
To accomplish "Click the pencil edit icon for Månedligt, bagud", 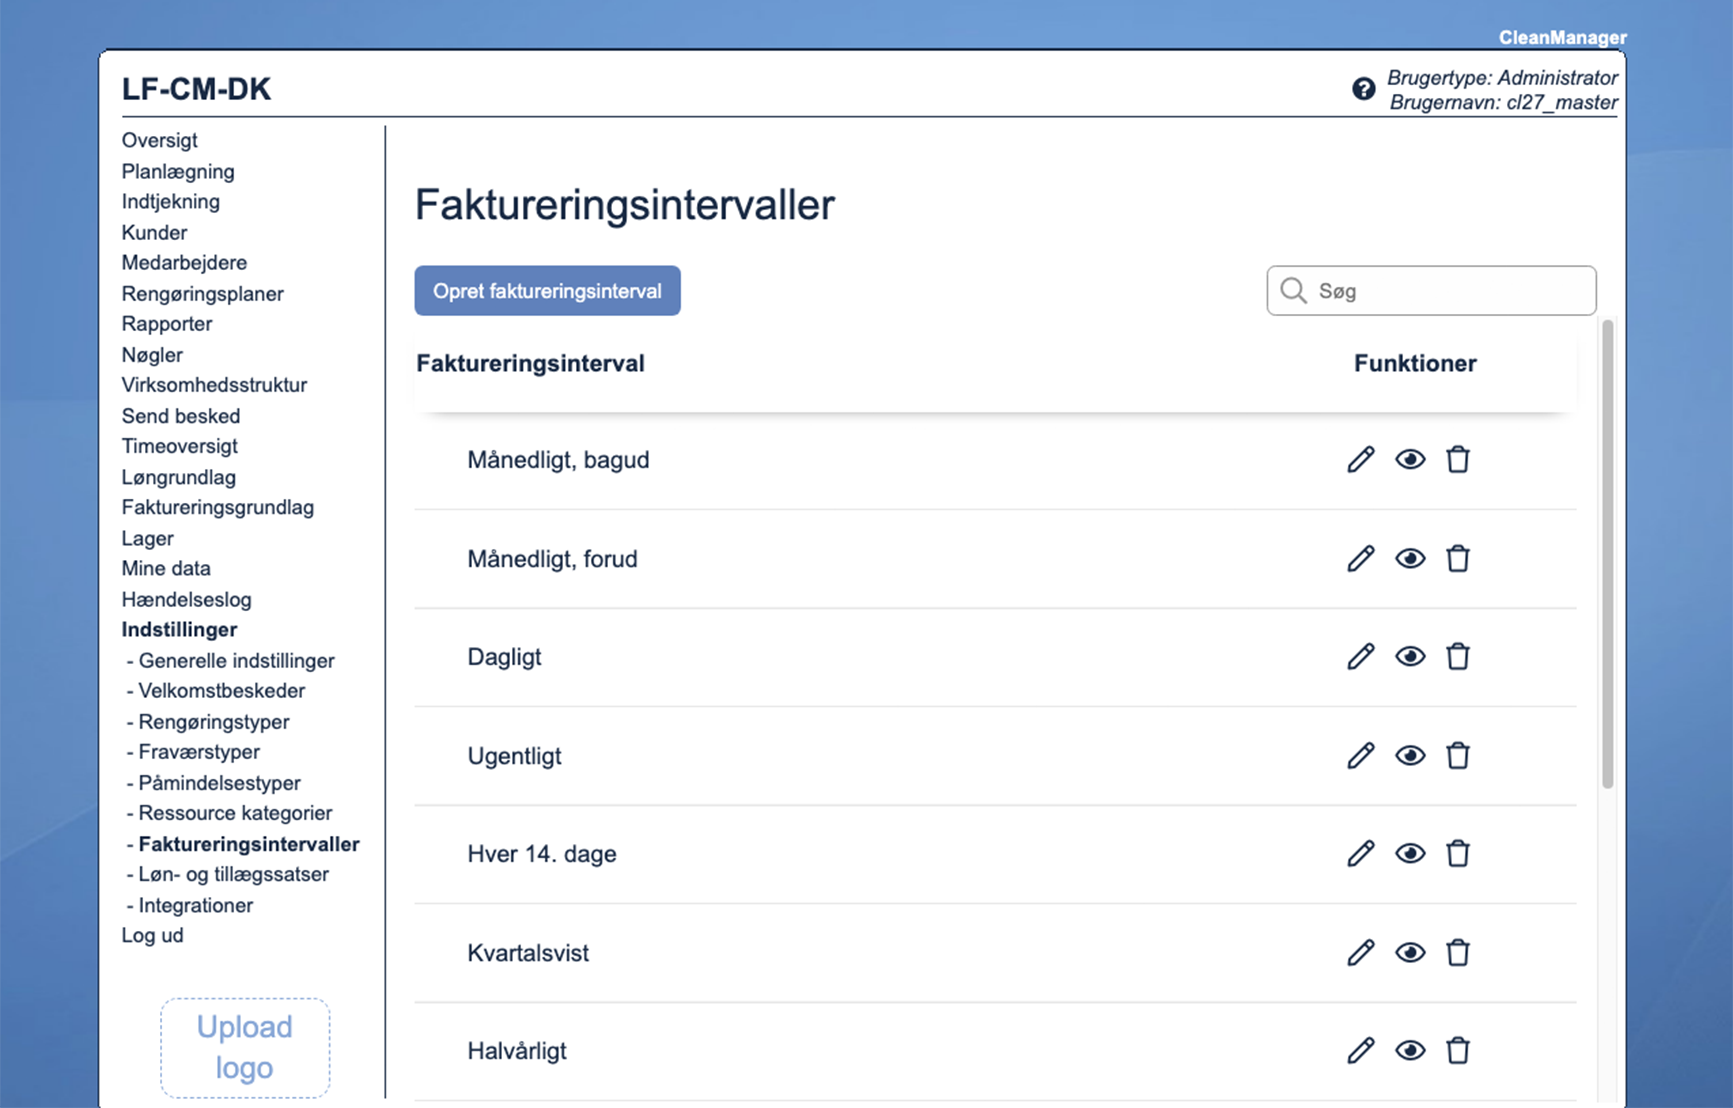I will pyautogui.click(x=1360, y=459).
